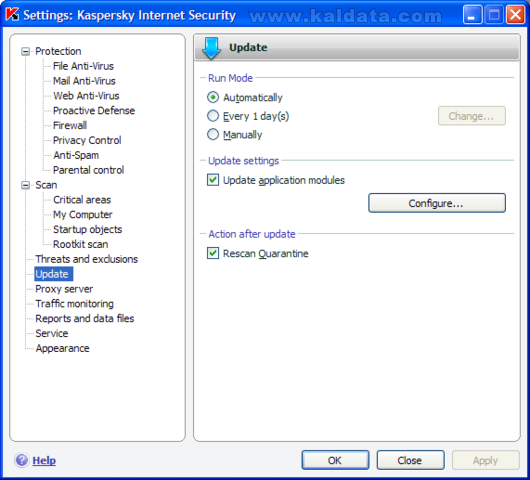Click the Apply button
The height and width of the screenshot is (480, 530).
[485, 460]
